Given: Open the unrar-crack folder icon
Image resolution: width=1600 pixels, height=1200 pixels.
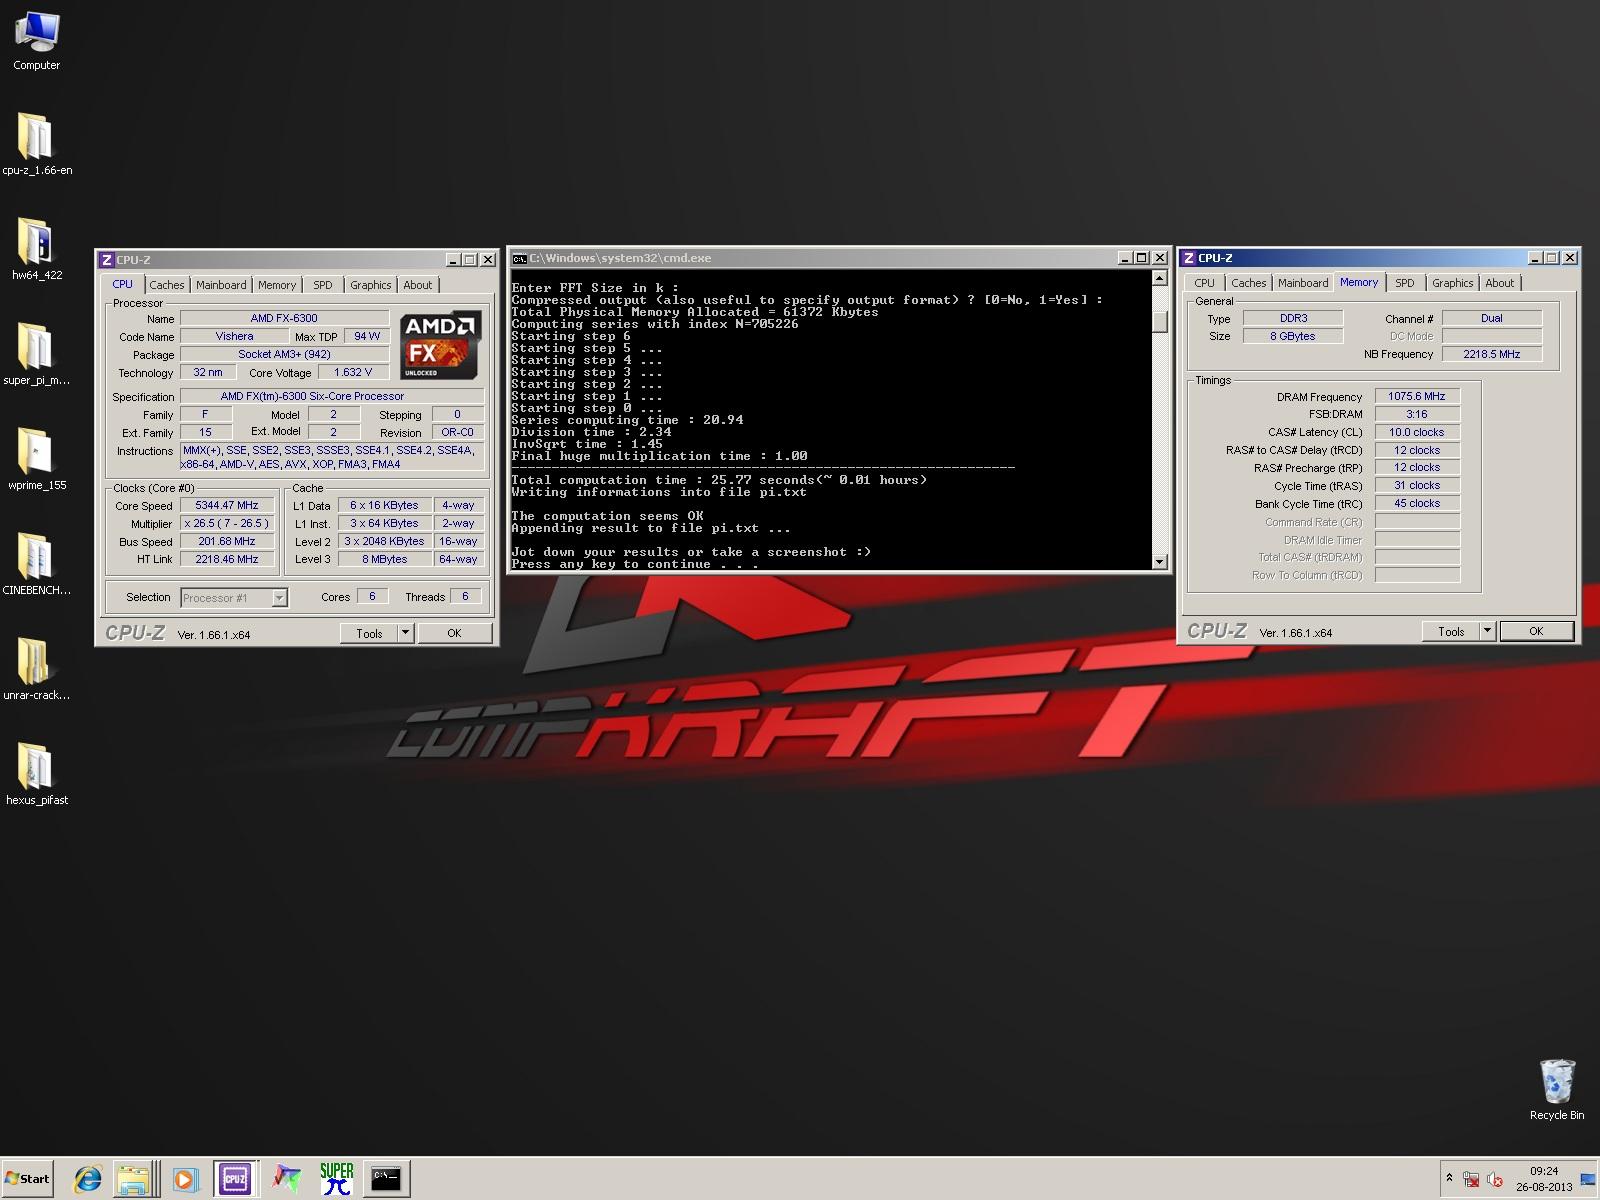Looking at the screenshot, I should [37, 669].
